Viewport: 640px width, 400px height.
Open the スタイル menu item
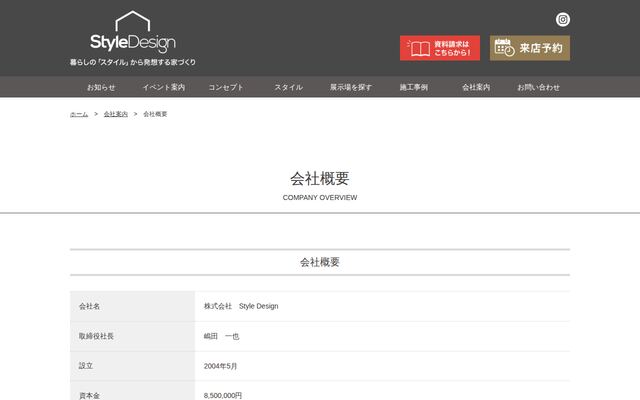289,87
